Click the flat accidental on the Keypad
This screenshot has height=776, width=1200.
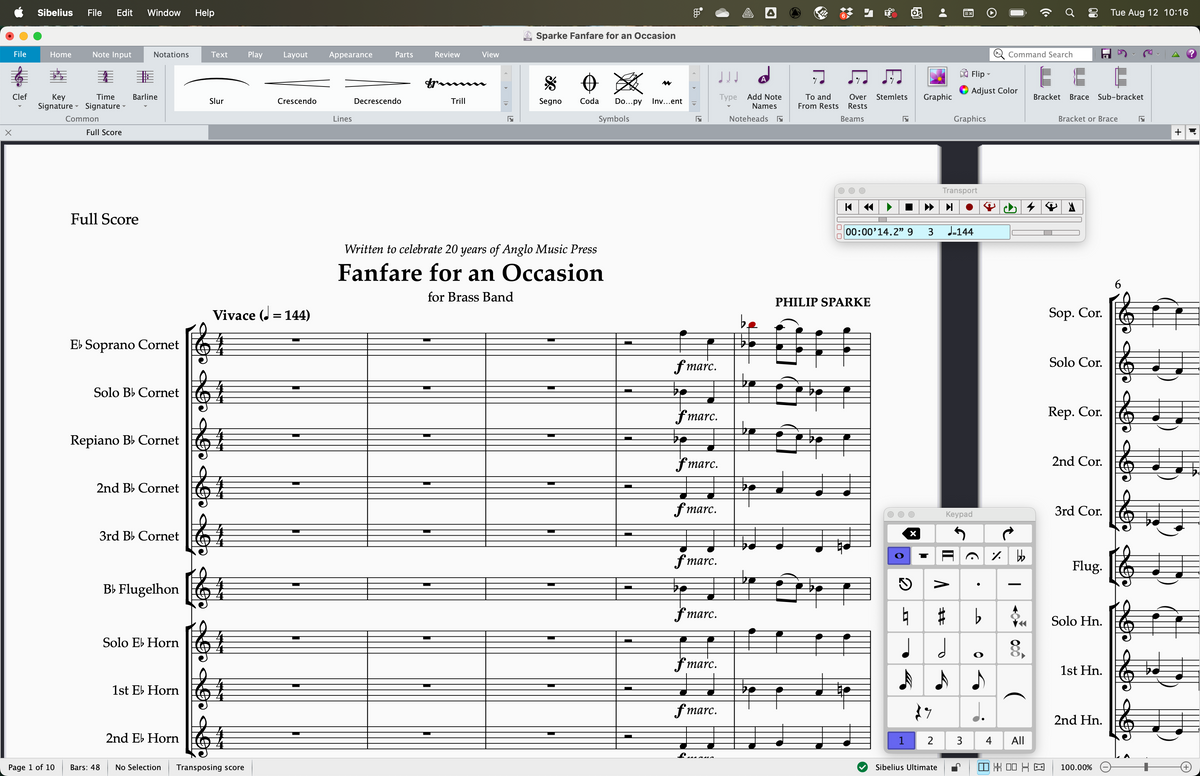point(980,617)
